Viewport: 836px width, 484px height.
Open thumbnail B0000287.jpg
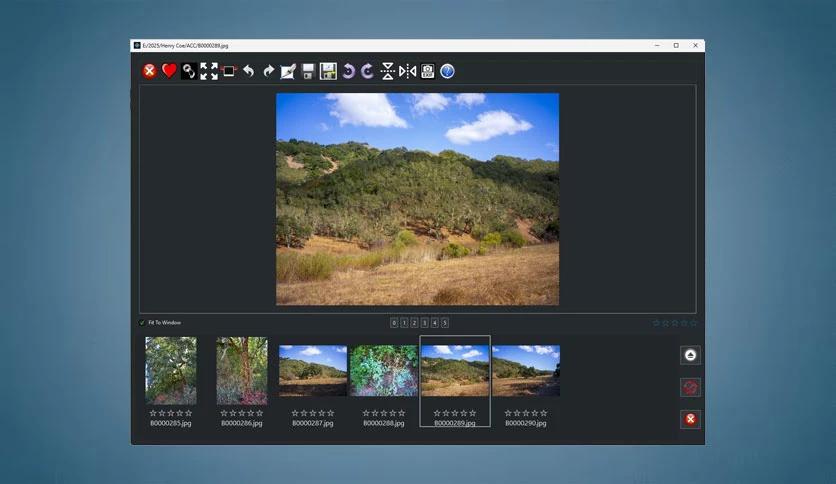coord(313,370)
